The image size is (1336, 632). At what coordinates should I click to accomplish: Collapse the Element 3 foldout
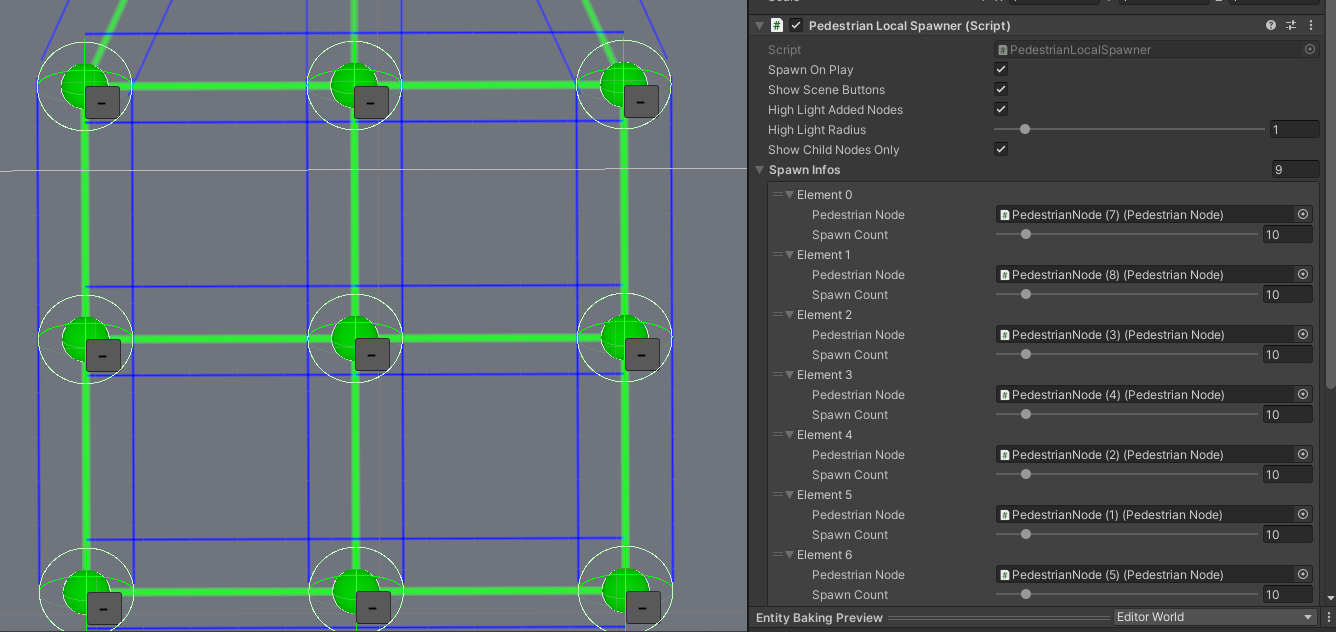tap(790, 375)
